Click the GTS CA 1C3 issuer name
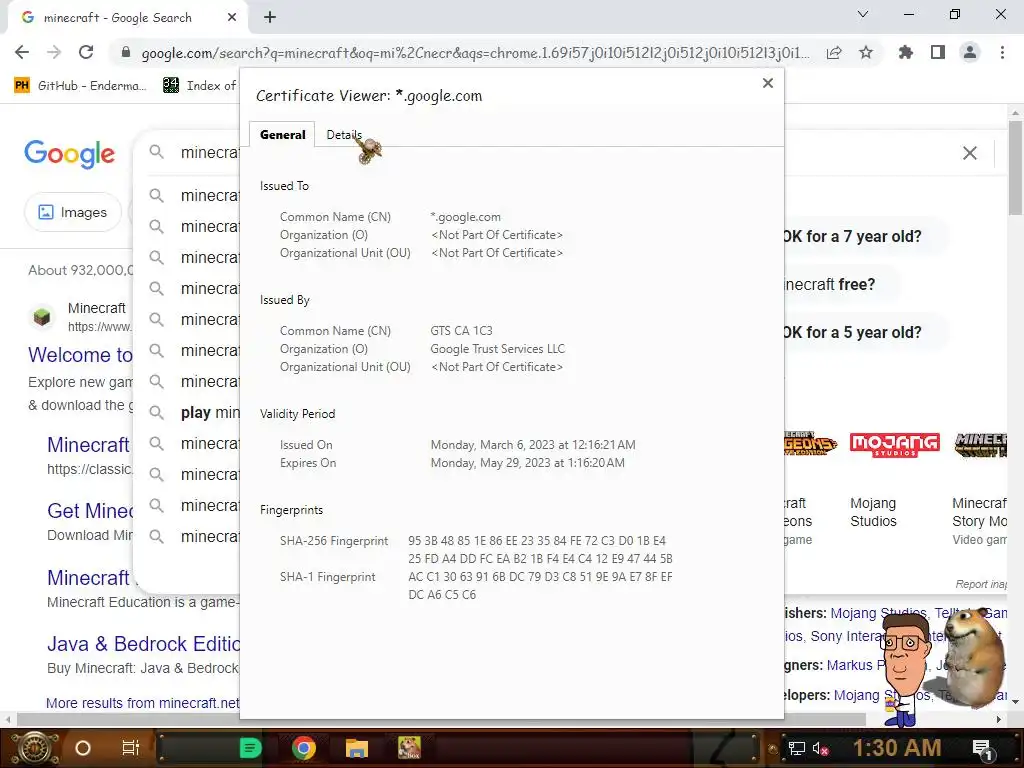 (x=461, y=330)
